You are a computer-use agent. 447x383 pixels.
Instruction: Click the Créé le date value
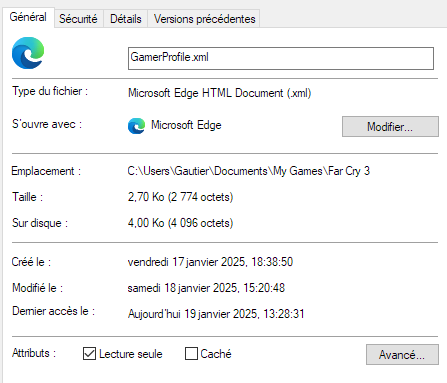(x=210, y=262)
